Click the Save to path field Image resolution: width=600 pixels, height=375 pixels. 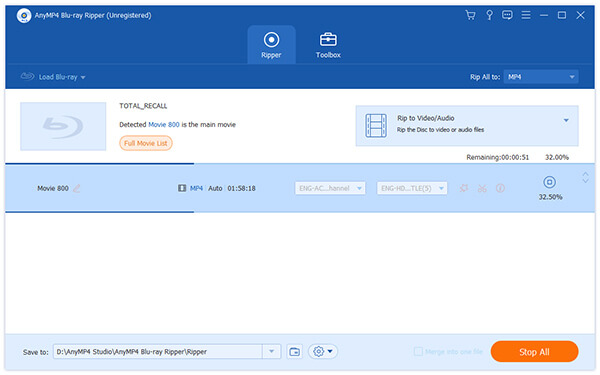click(x=158, y=352)
